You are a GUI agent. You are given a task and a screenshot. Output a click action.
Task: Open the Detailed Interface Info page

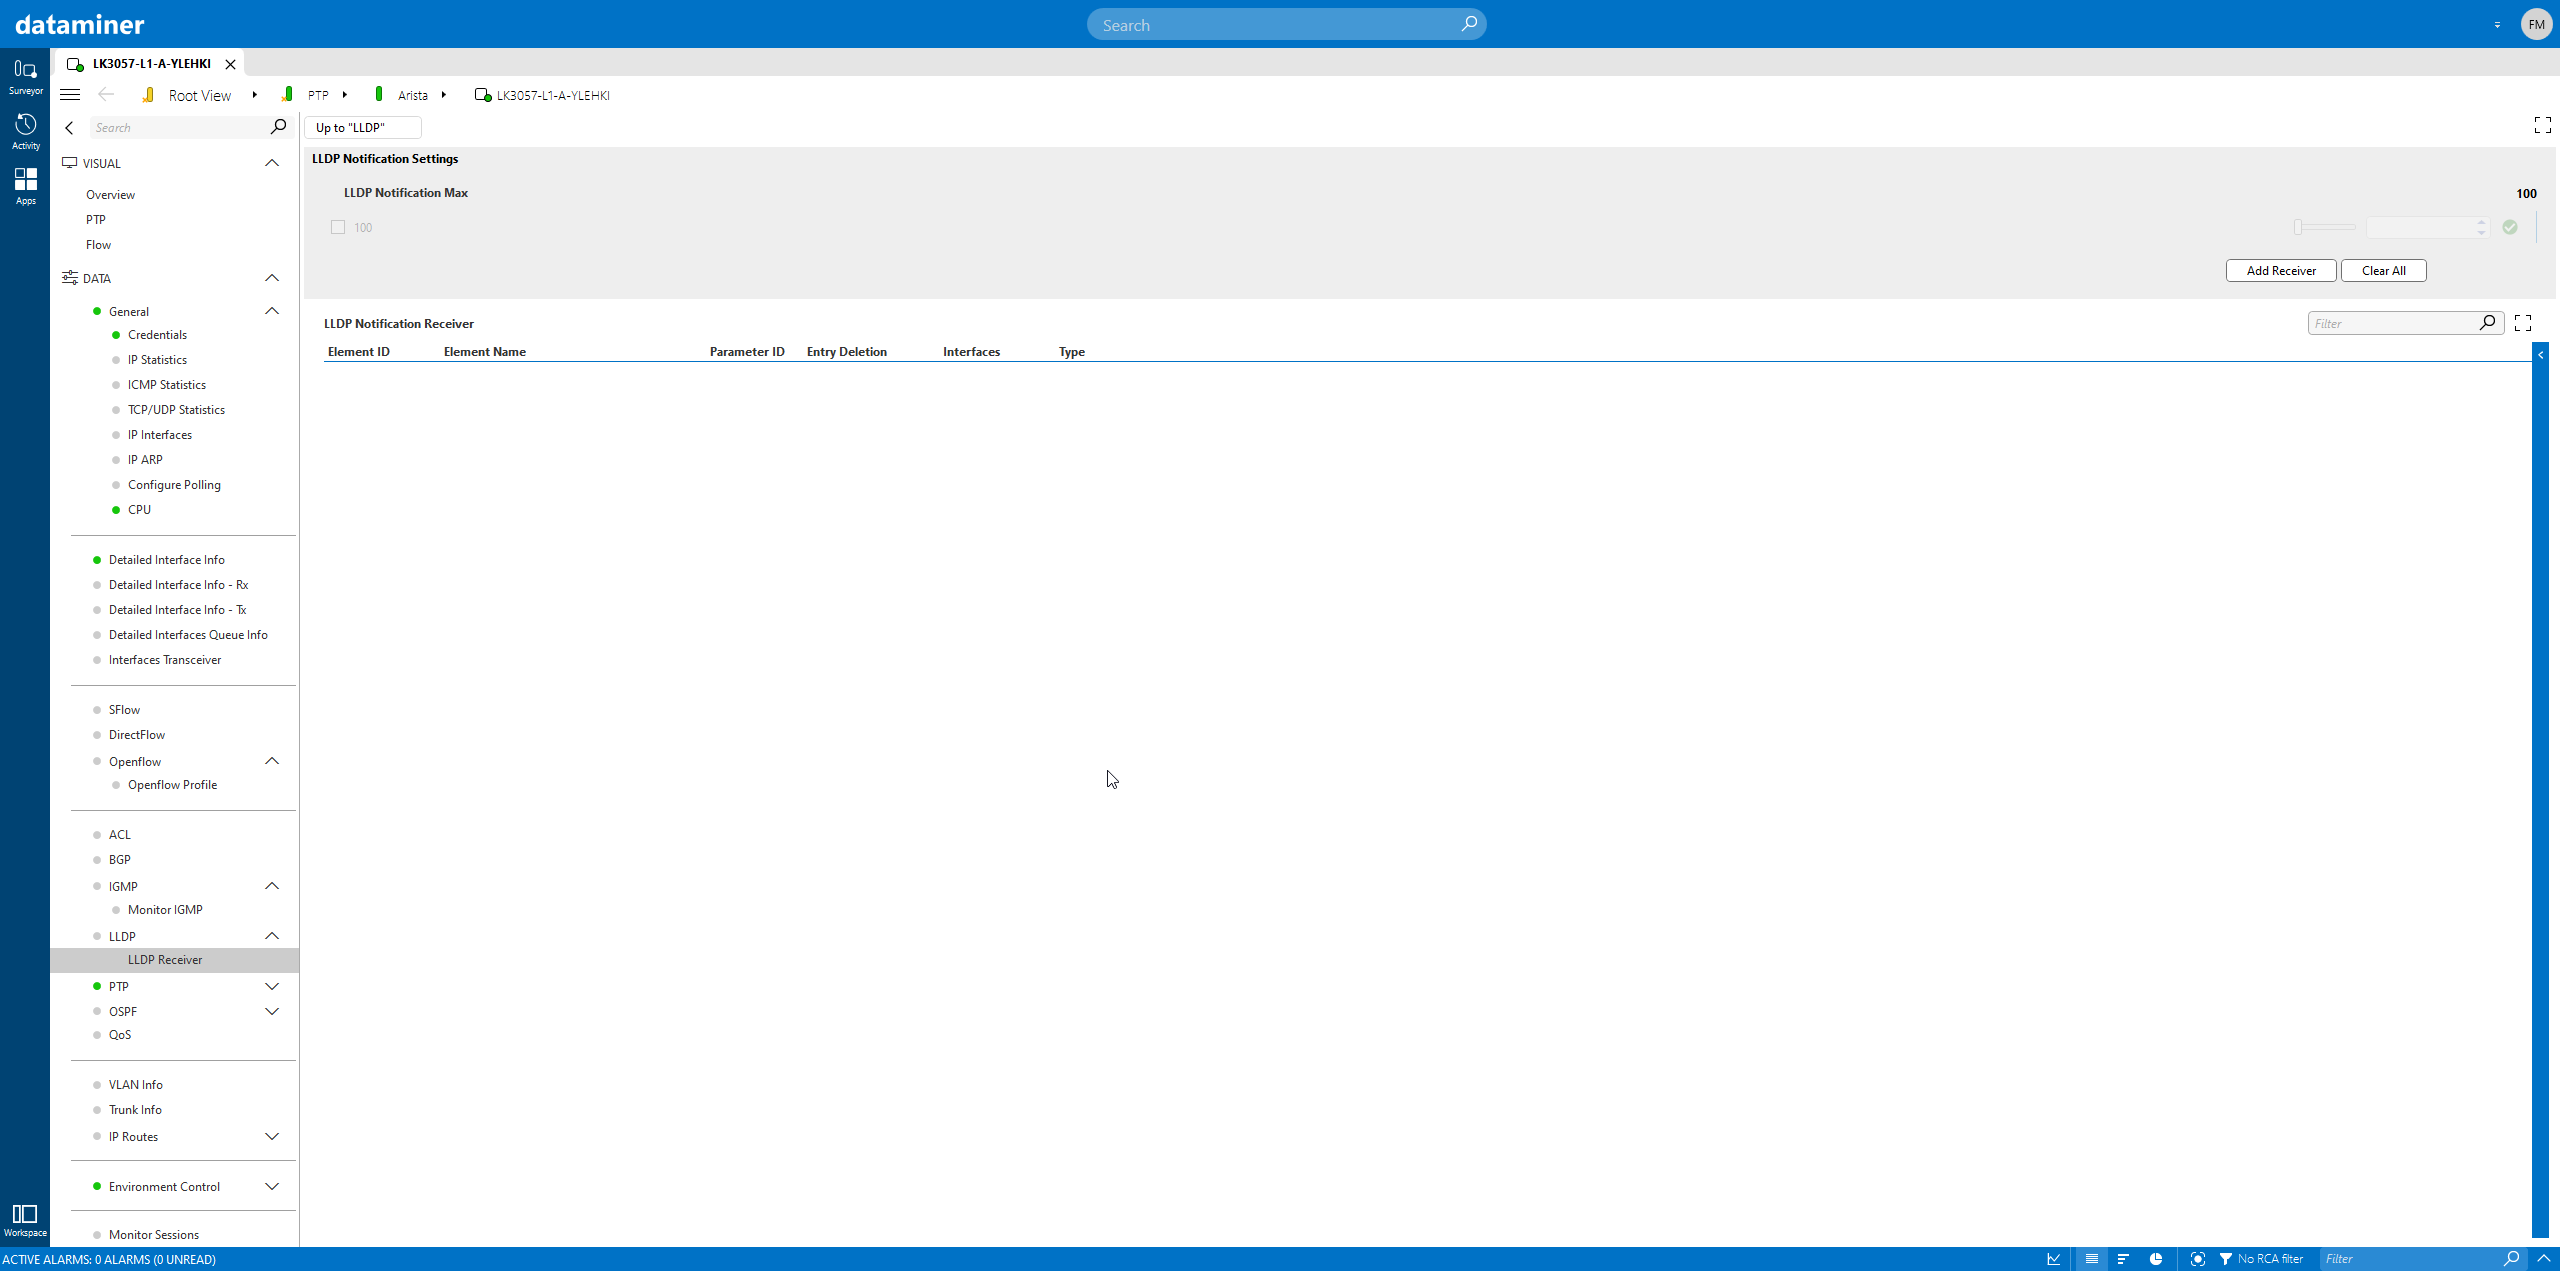tap(166, 560)
